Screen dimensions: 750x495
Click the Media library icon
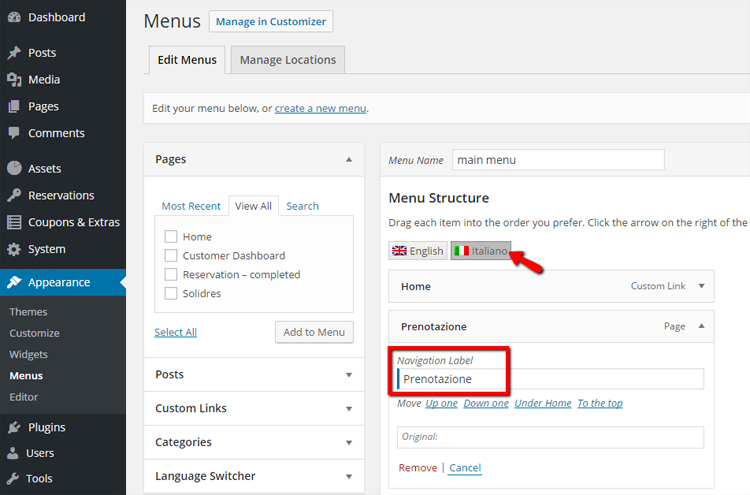[x=14, y=79]
